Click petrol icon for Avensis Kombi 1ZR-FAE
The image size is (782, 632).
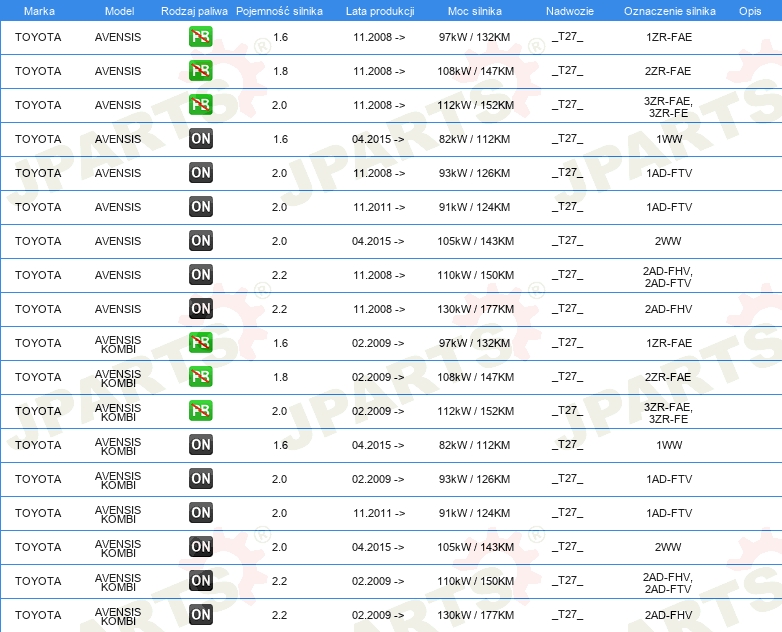click(200, 343)
